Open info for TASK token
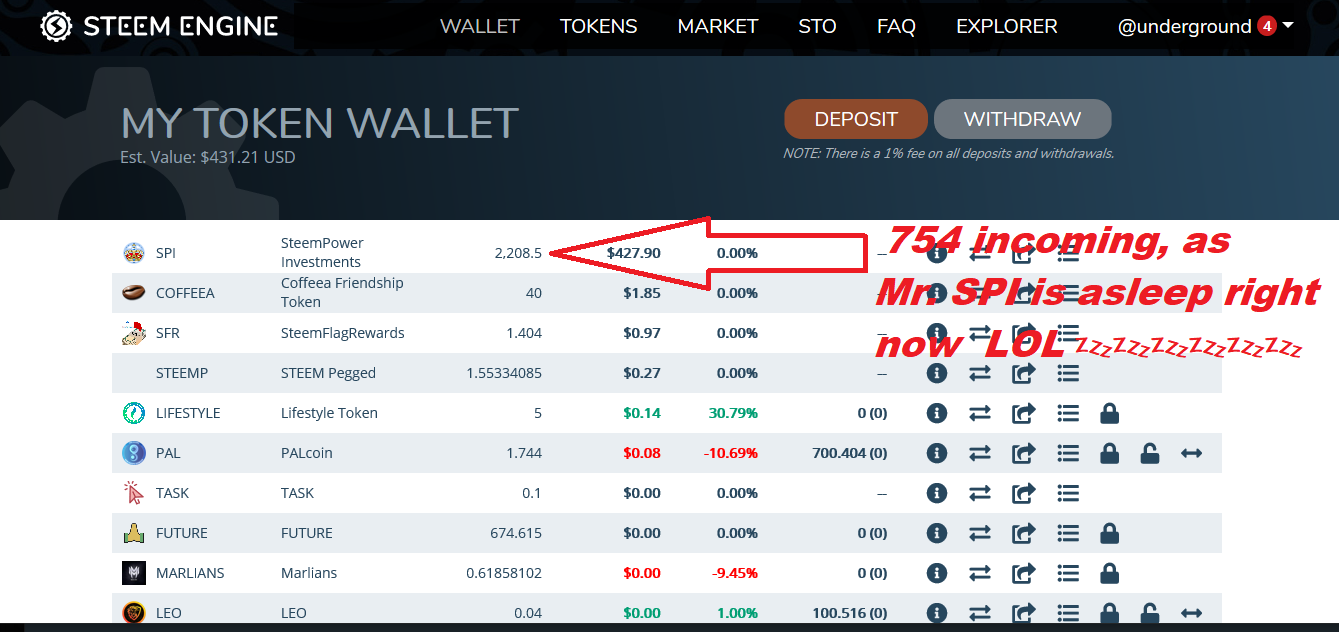 pos(937,493)
